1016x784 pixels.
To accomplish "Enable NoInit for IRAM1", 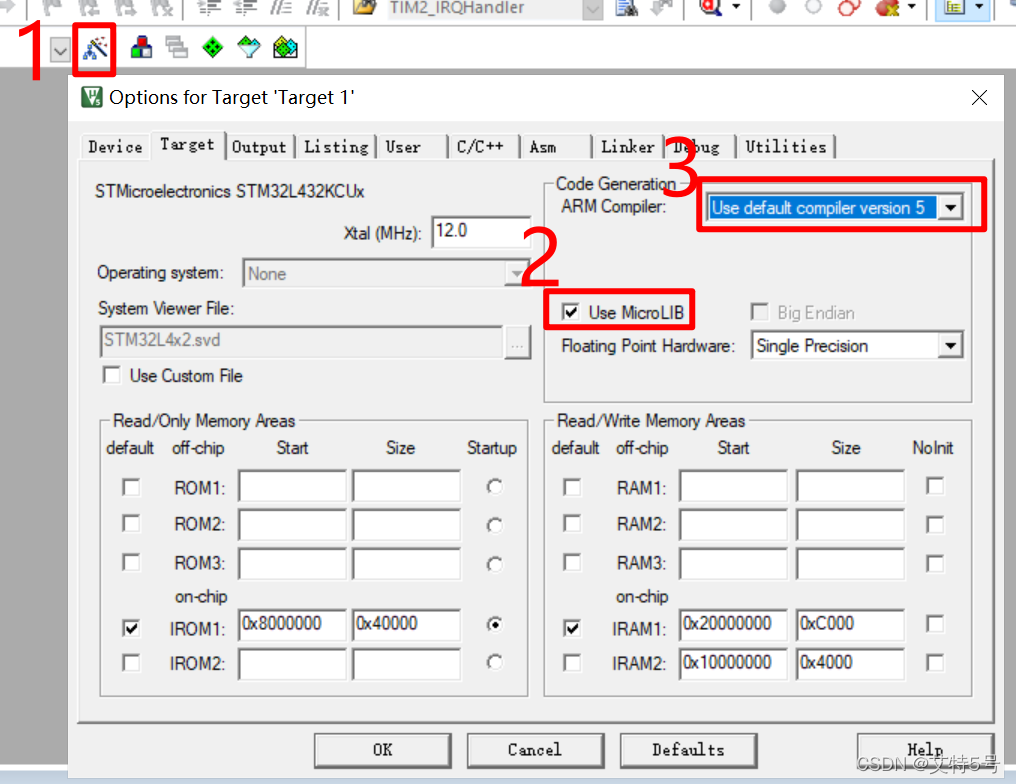I will tap(934, 624).
